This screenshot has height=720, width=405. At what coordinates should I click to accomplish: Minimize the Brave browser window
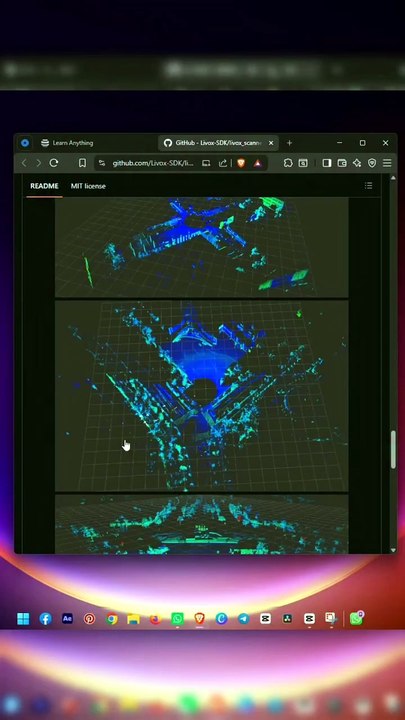[339, 143]
